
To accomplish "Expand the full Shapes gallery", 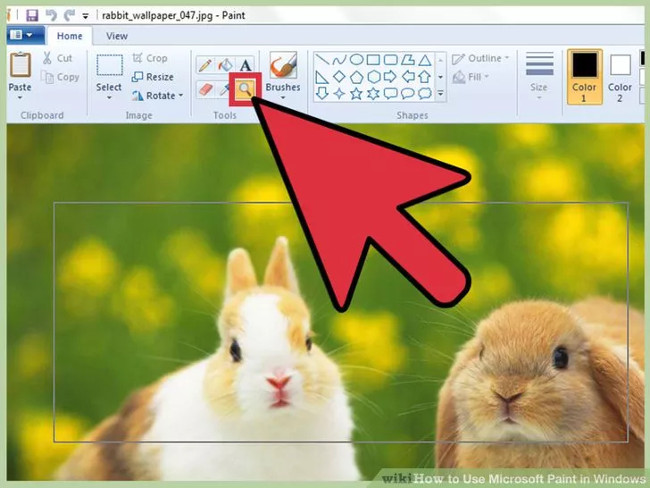I will tap(440, 94).
